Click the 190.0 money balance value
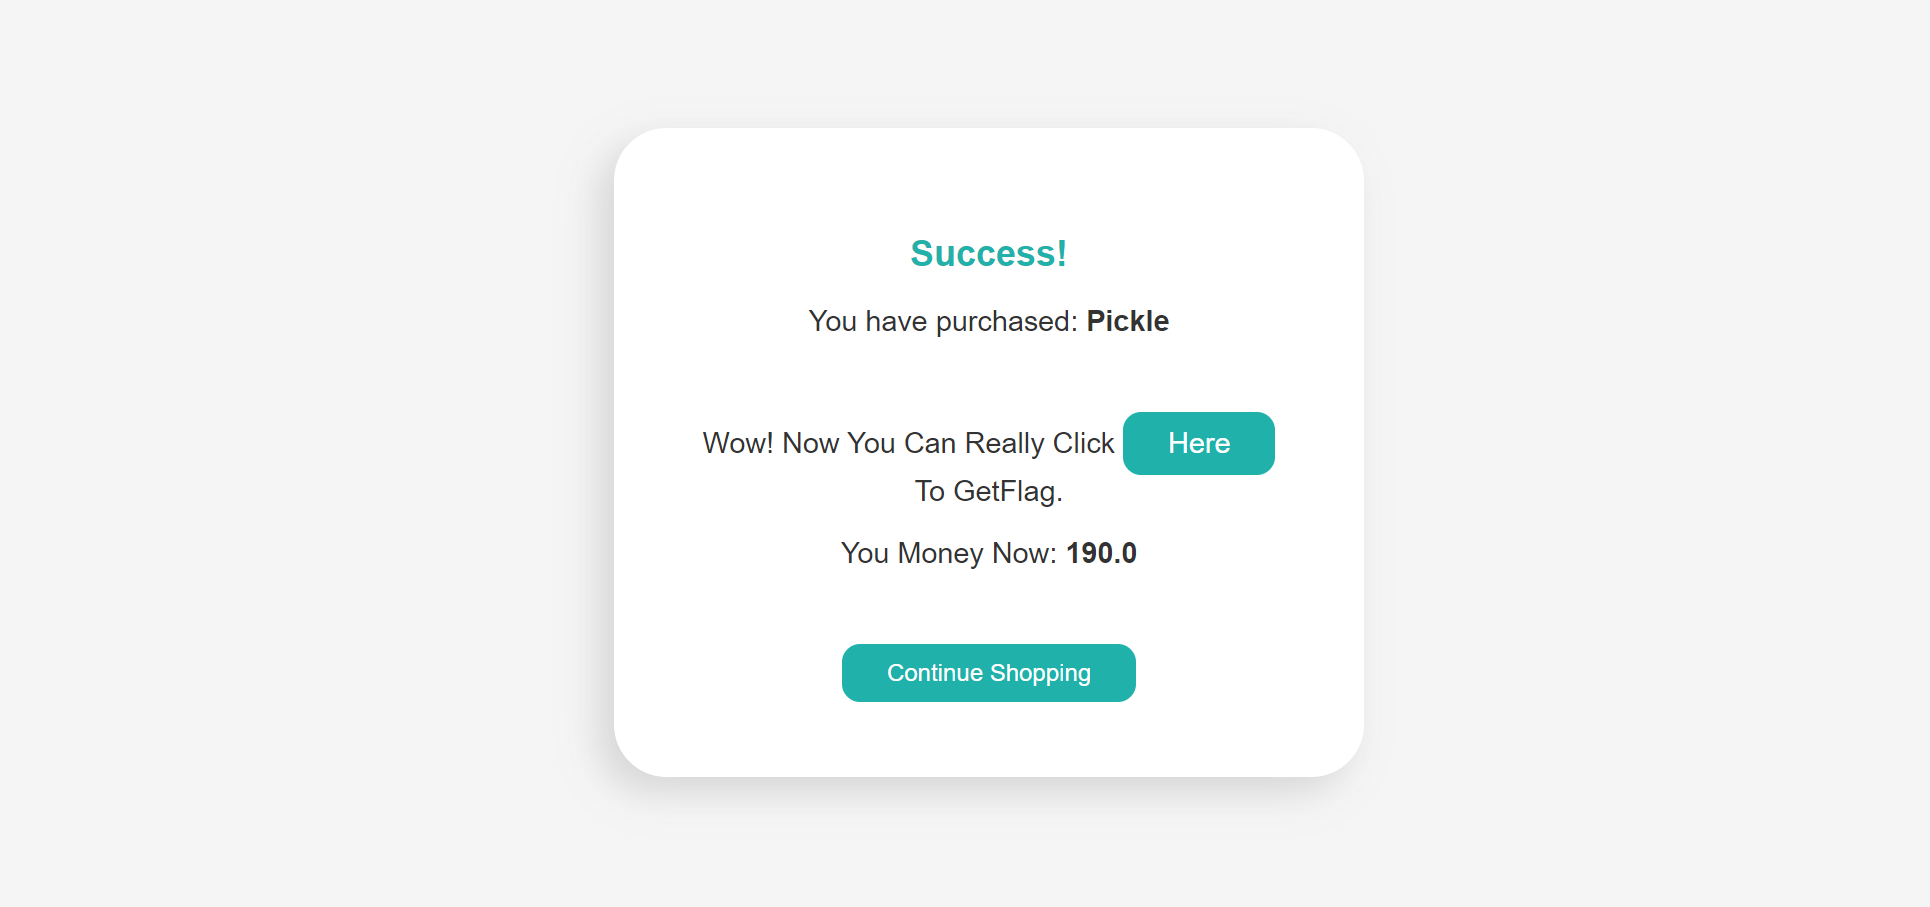The height and width of the screenshot is (907, 1930). [1101, 553]
